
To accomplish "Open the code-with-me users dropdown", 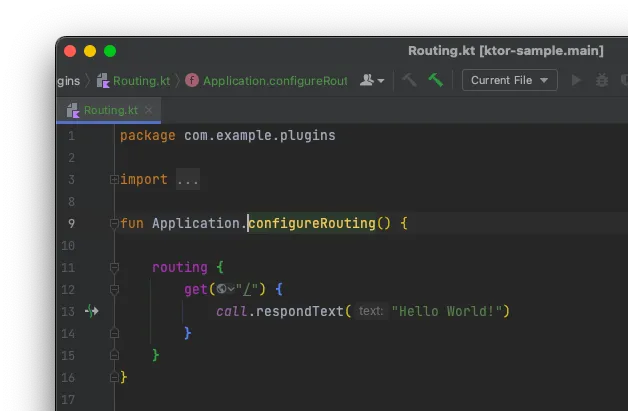I will [372, 80].
